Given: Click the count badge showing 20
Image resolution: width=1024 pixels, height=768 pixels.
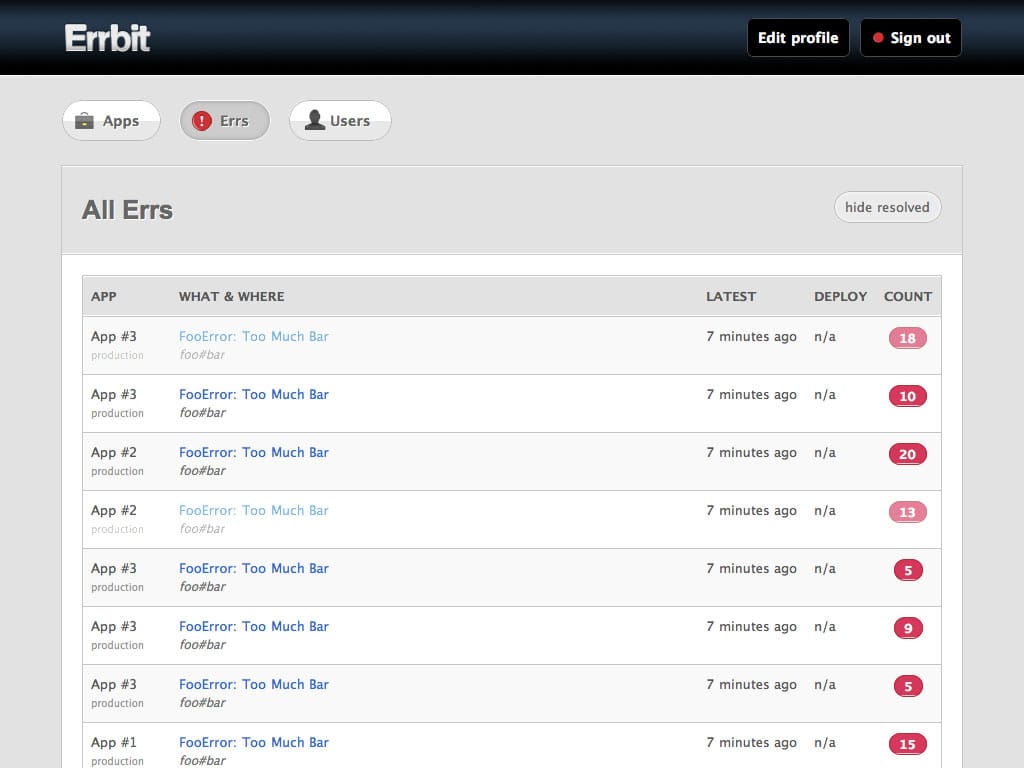Looking at the screenshot, I should coord(907,454).
